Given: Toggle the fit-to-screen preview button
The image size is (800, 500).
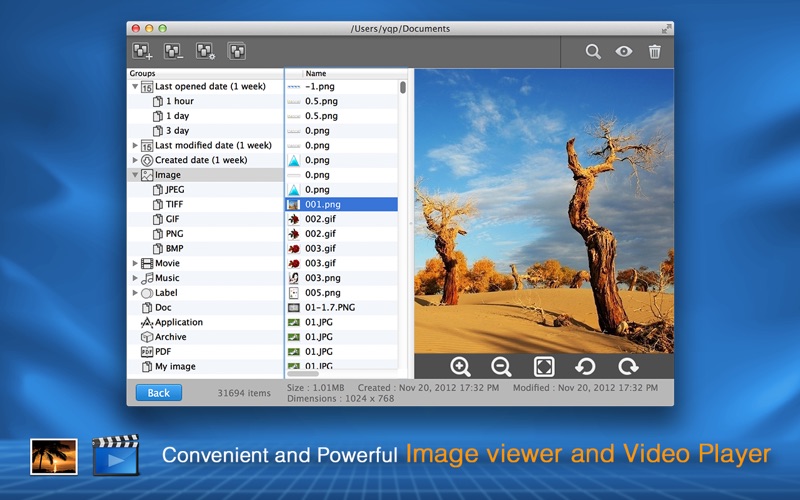Looking at the screenshot, I should point(544,367).
